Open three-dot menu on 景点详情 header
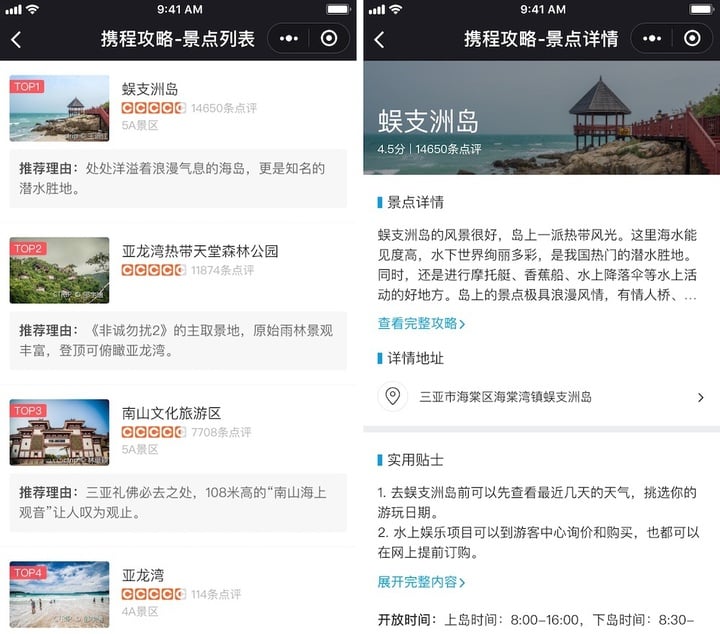Image resolution: width=720 pixels, height=634 pixels. (x=652, y=39)
